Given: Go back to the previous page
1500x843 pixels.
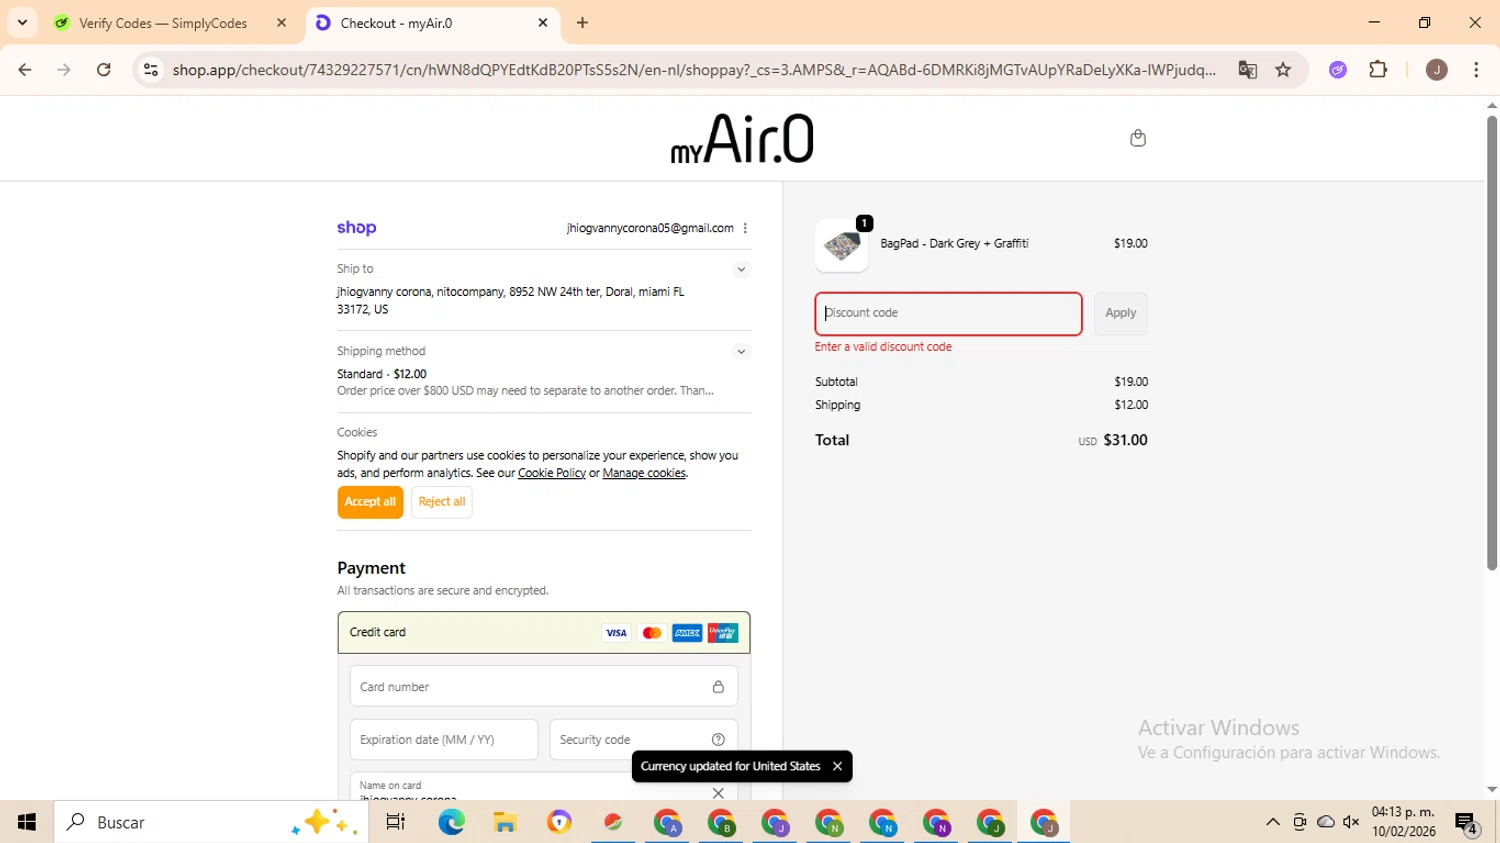Looking at the screenshot, I should pos(25,70).
